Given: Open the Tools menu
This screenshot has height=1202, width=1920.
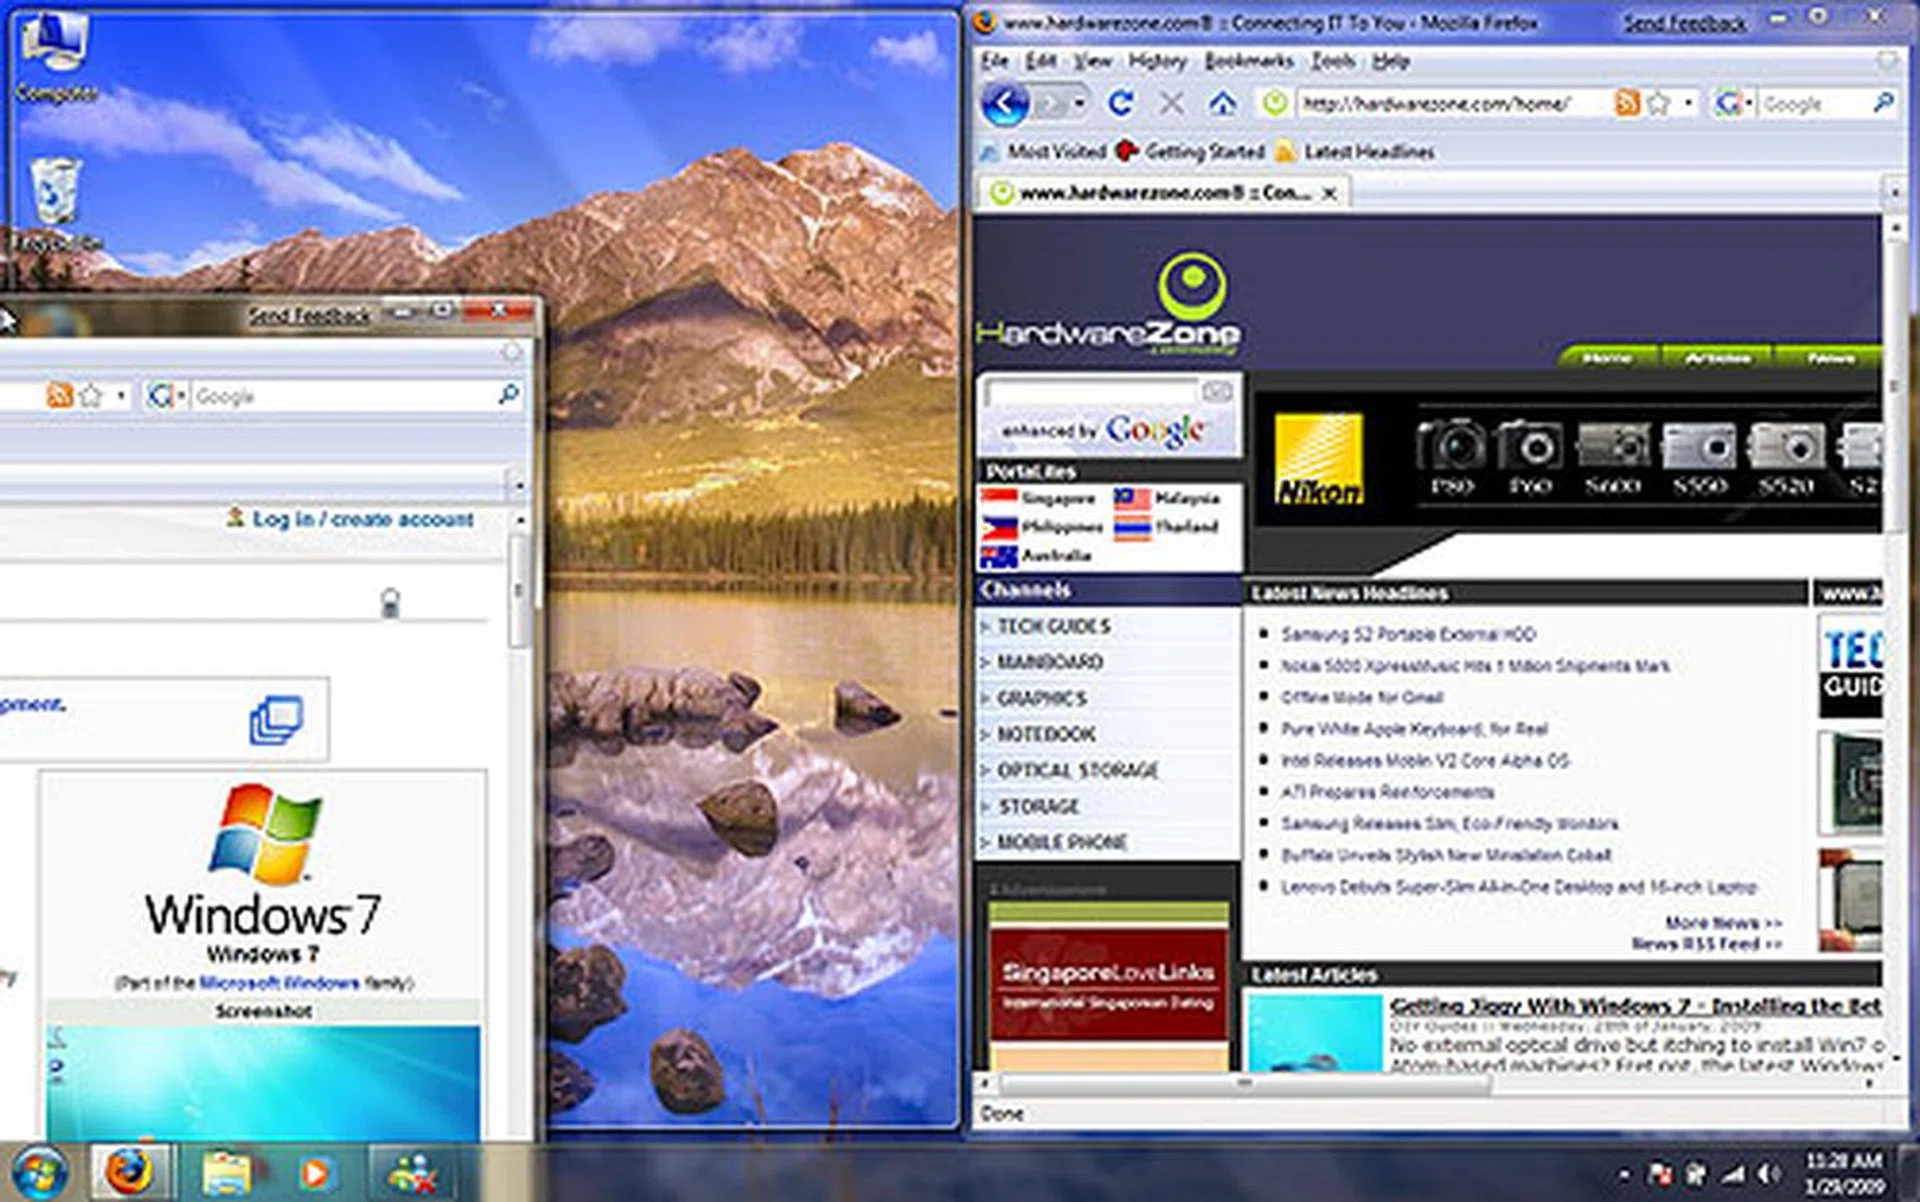Looking at the screenshot, I should (1332, 61).
